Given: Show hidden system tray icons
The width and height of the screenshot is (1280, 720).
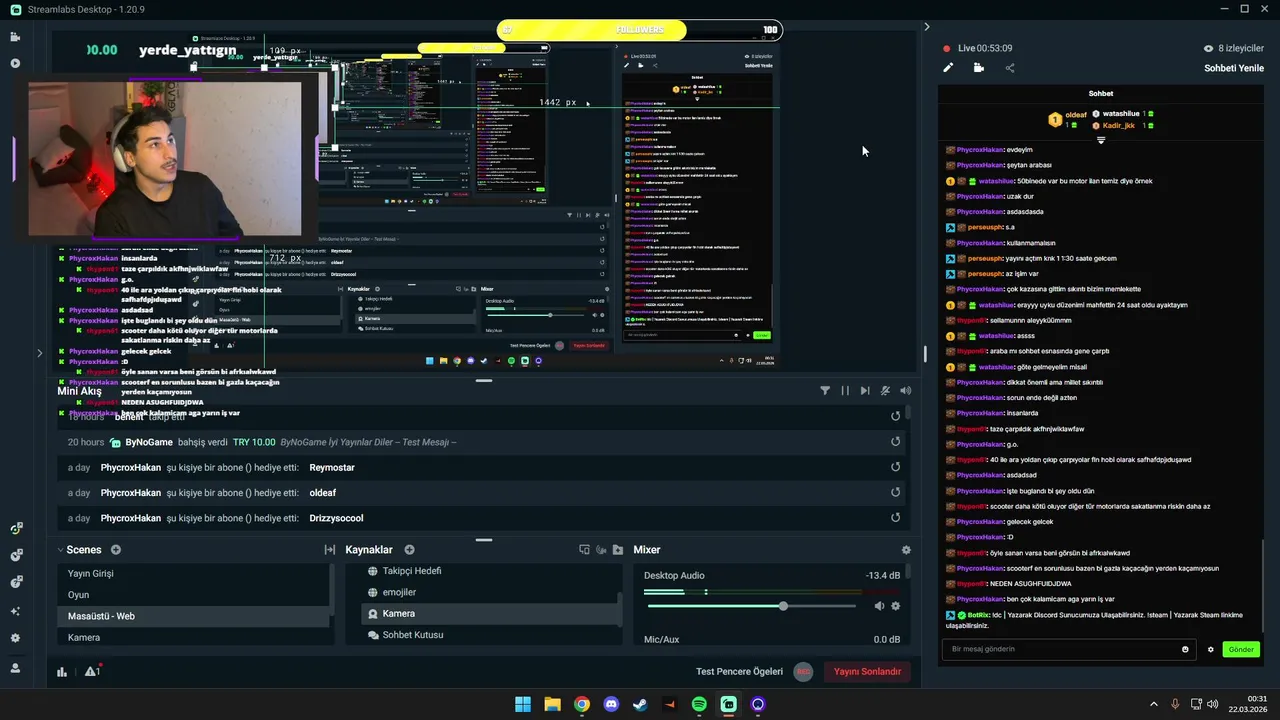Looking at the screenshot, I should [1154, 704].
